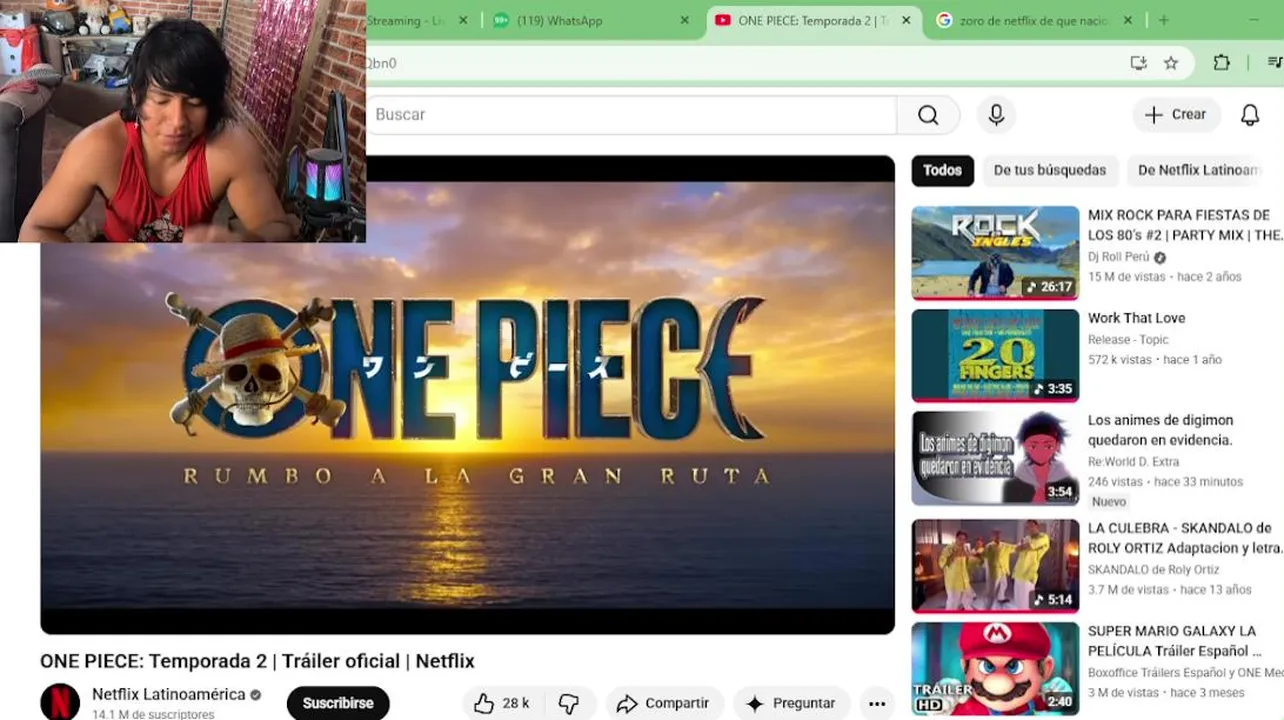Select the Todos filter chip
Viewport: 1284px width, 720px height.
[942, 170]
